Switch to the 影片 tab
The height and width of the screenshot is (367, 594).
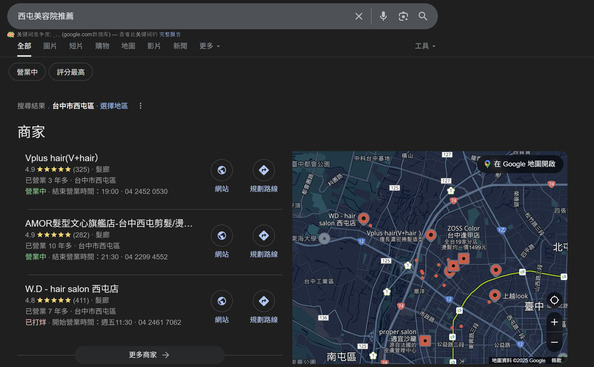click(154, 46)
